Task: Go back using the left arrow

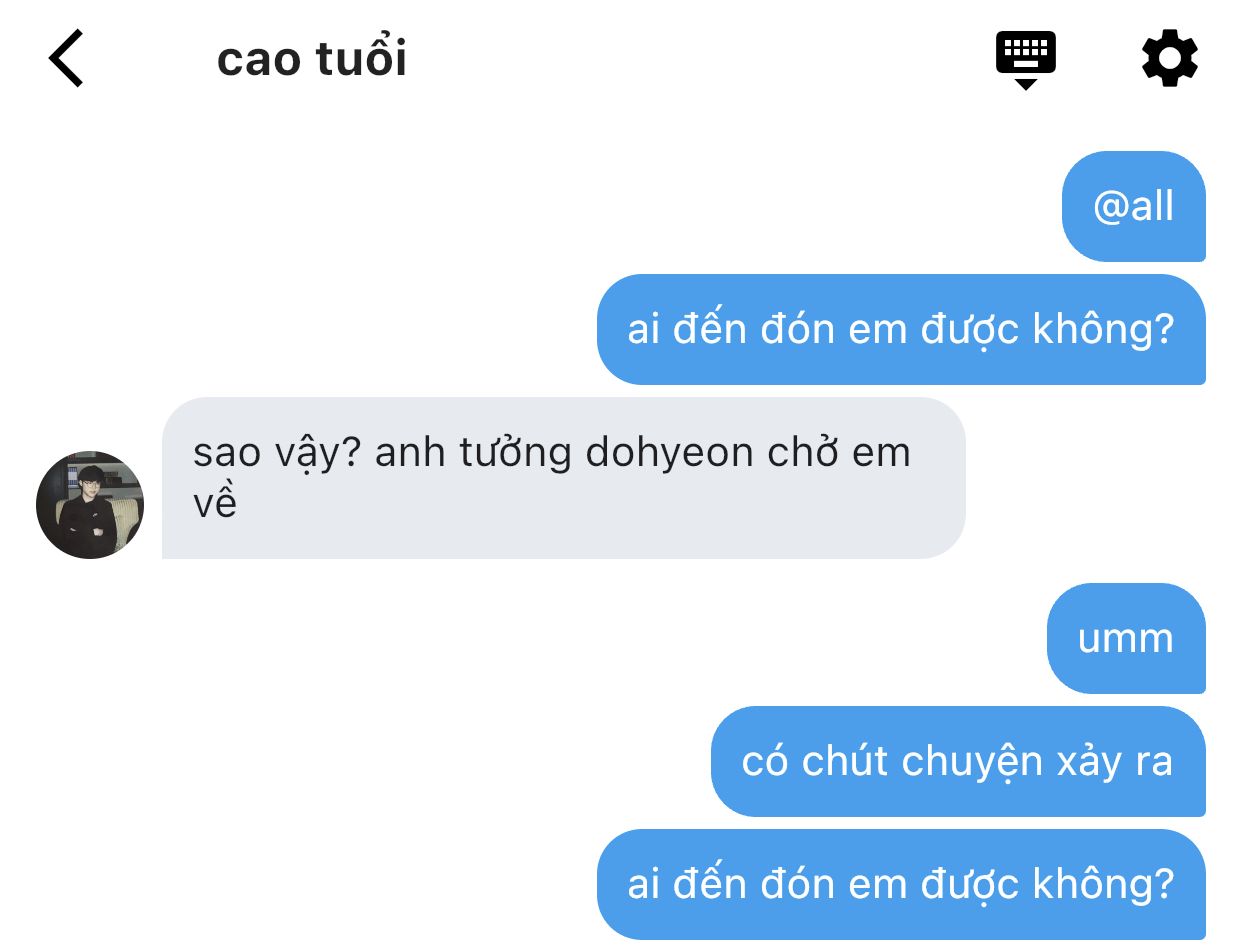Action: click(x=65, y=58)
